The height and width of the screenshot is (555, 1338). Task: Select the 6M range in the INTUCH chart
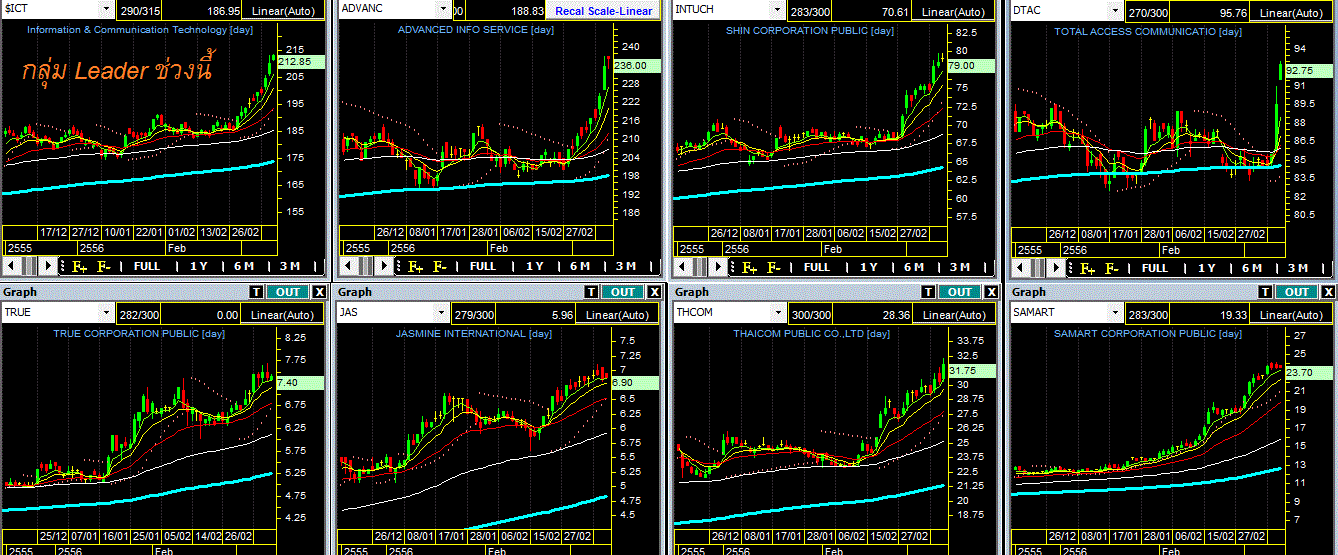(x=914, y=267)
